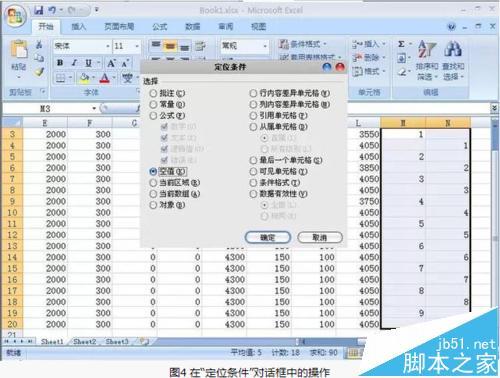The width and height of the screenshot is (500, 378).
Task: Open the 宋体 font name dropdown
Action: [x=108, y=46]
